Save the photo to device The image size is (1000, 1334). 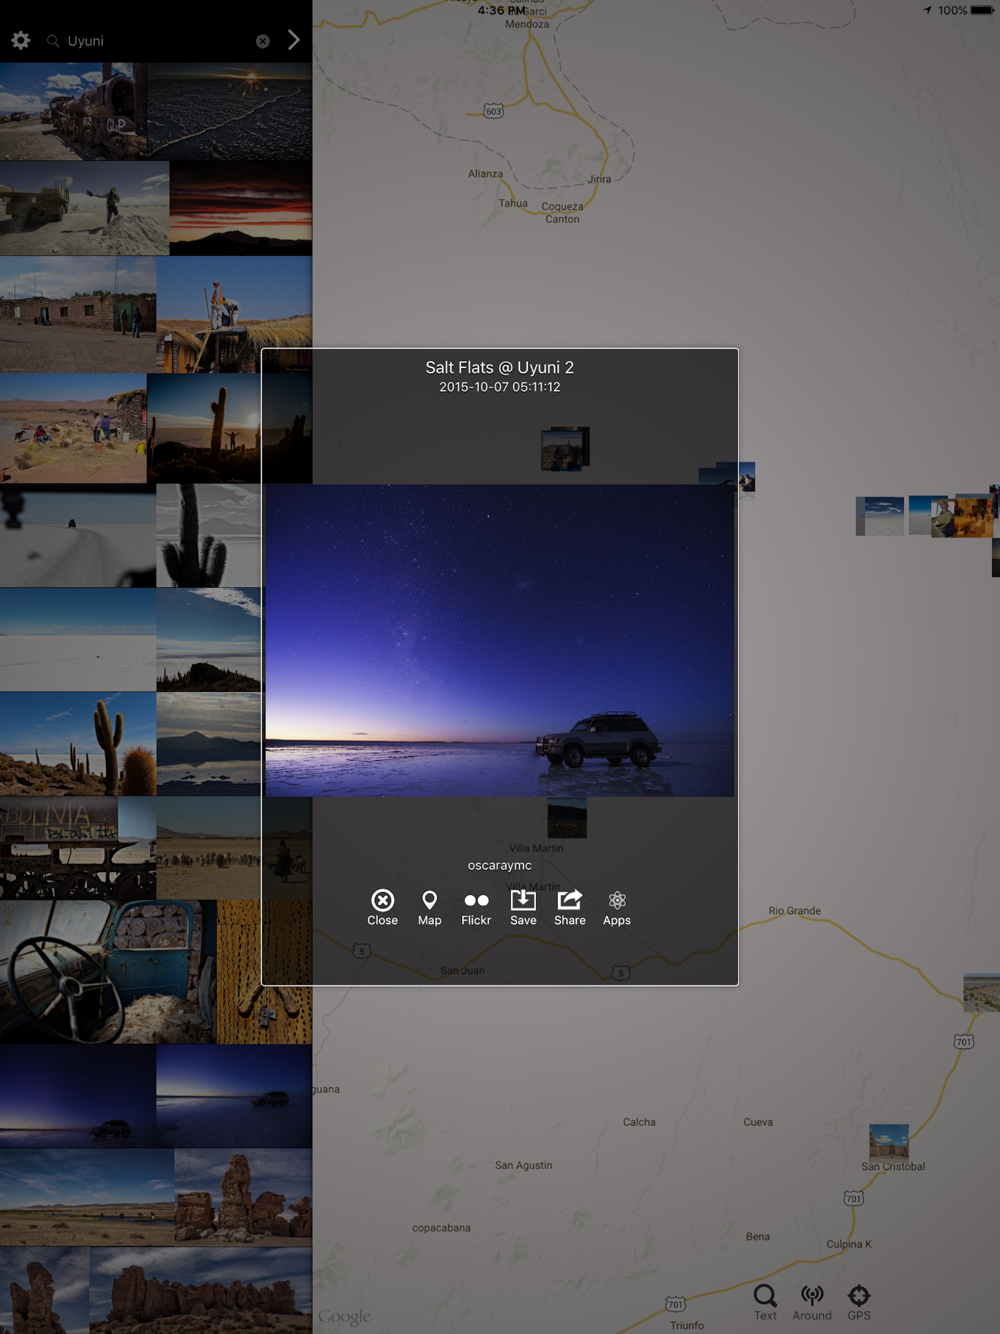pos(523,907)
